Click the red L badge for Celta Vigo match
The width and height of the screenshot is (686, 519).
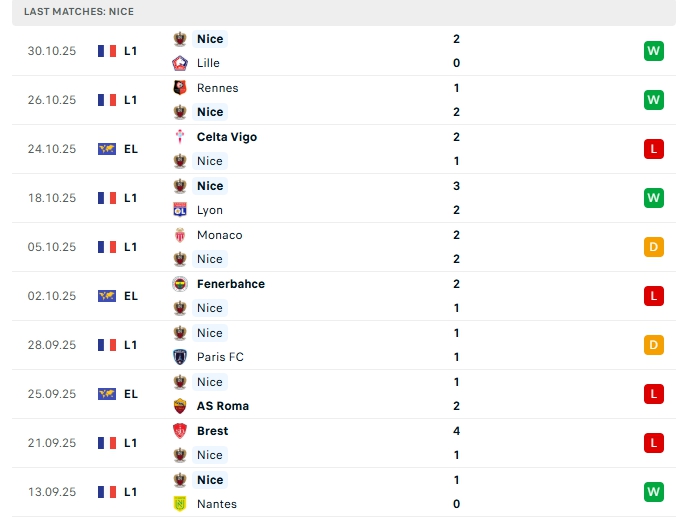(654, 149)
